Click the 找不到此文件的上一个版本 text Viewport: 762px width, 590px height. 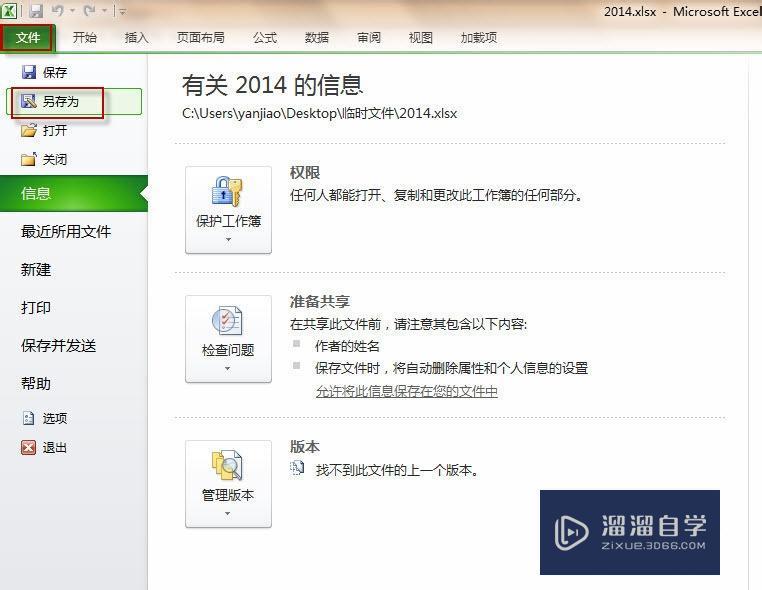click(398, 470)
